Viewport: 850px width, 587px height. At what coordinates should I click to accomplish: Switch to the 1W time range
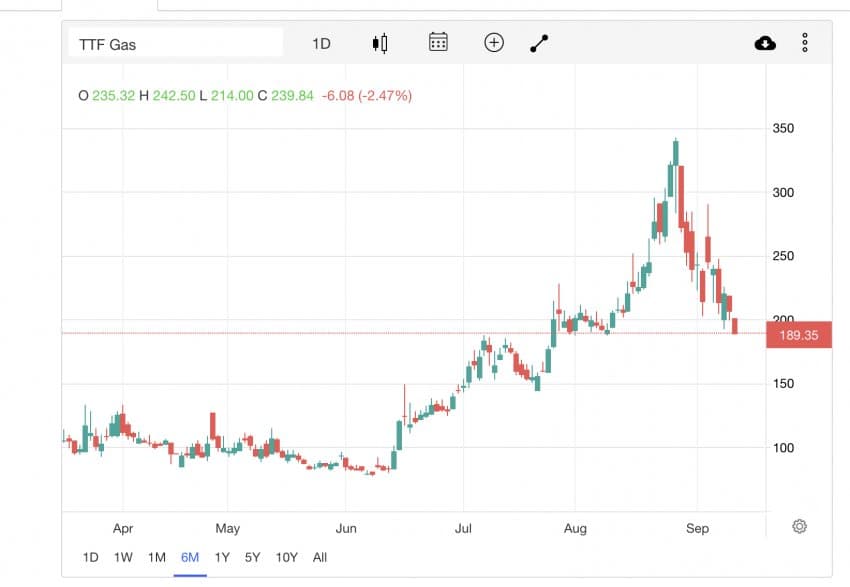[123, 557]
